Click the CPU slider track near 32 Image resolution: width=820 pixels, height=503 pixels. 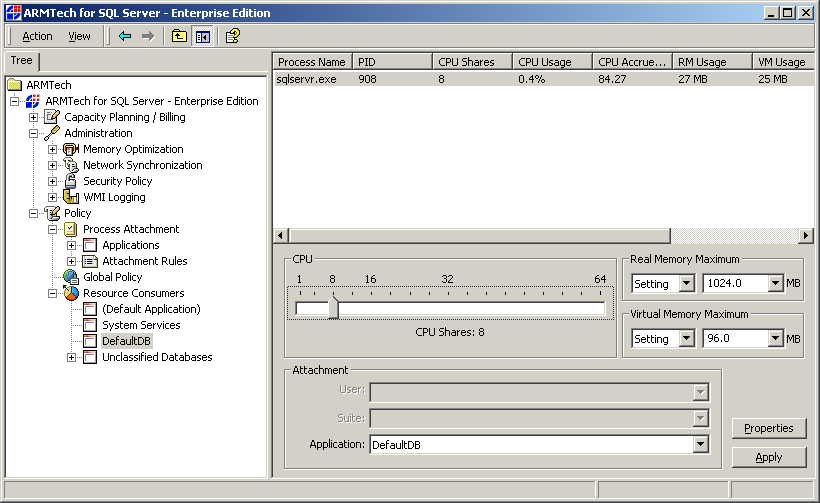coord(448,309)
